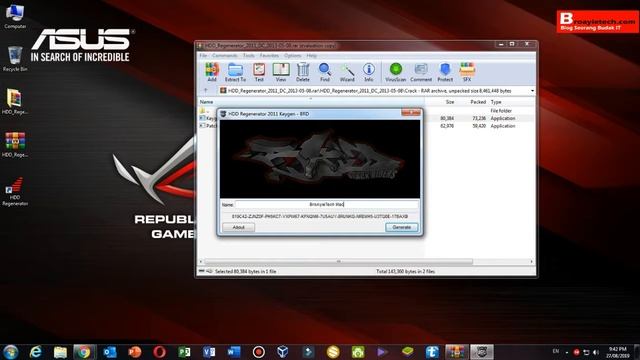Image resolution: width=640 pixels, height=360 pixels.
Task: Click the Add toolbar icon in WinRAR
Action: coord(212,72)
